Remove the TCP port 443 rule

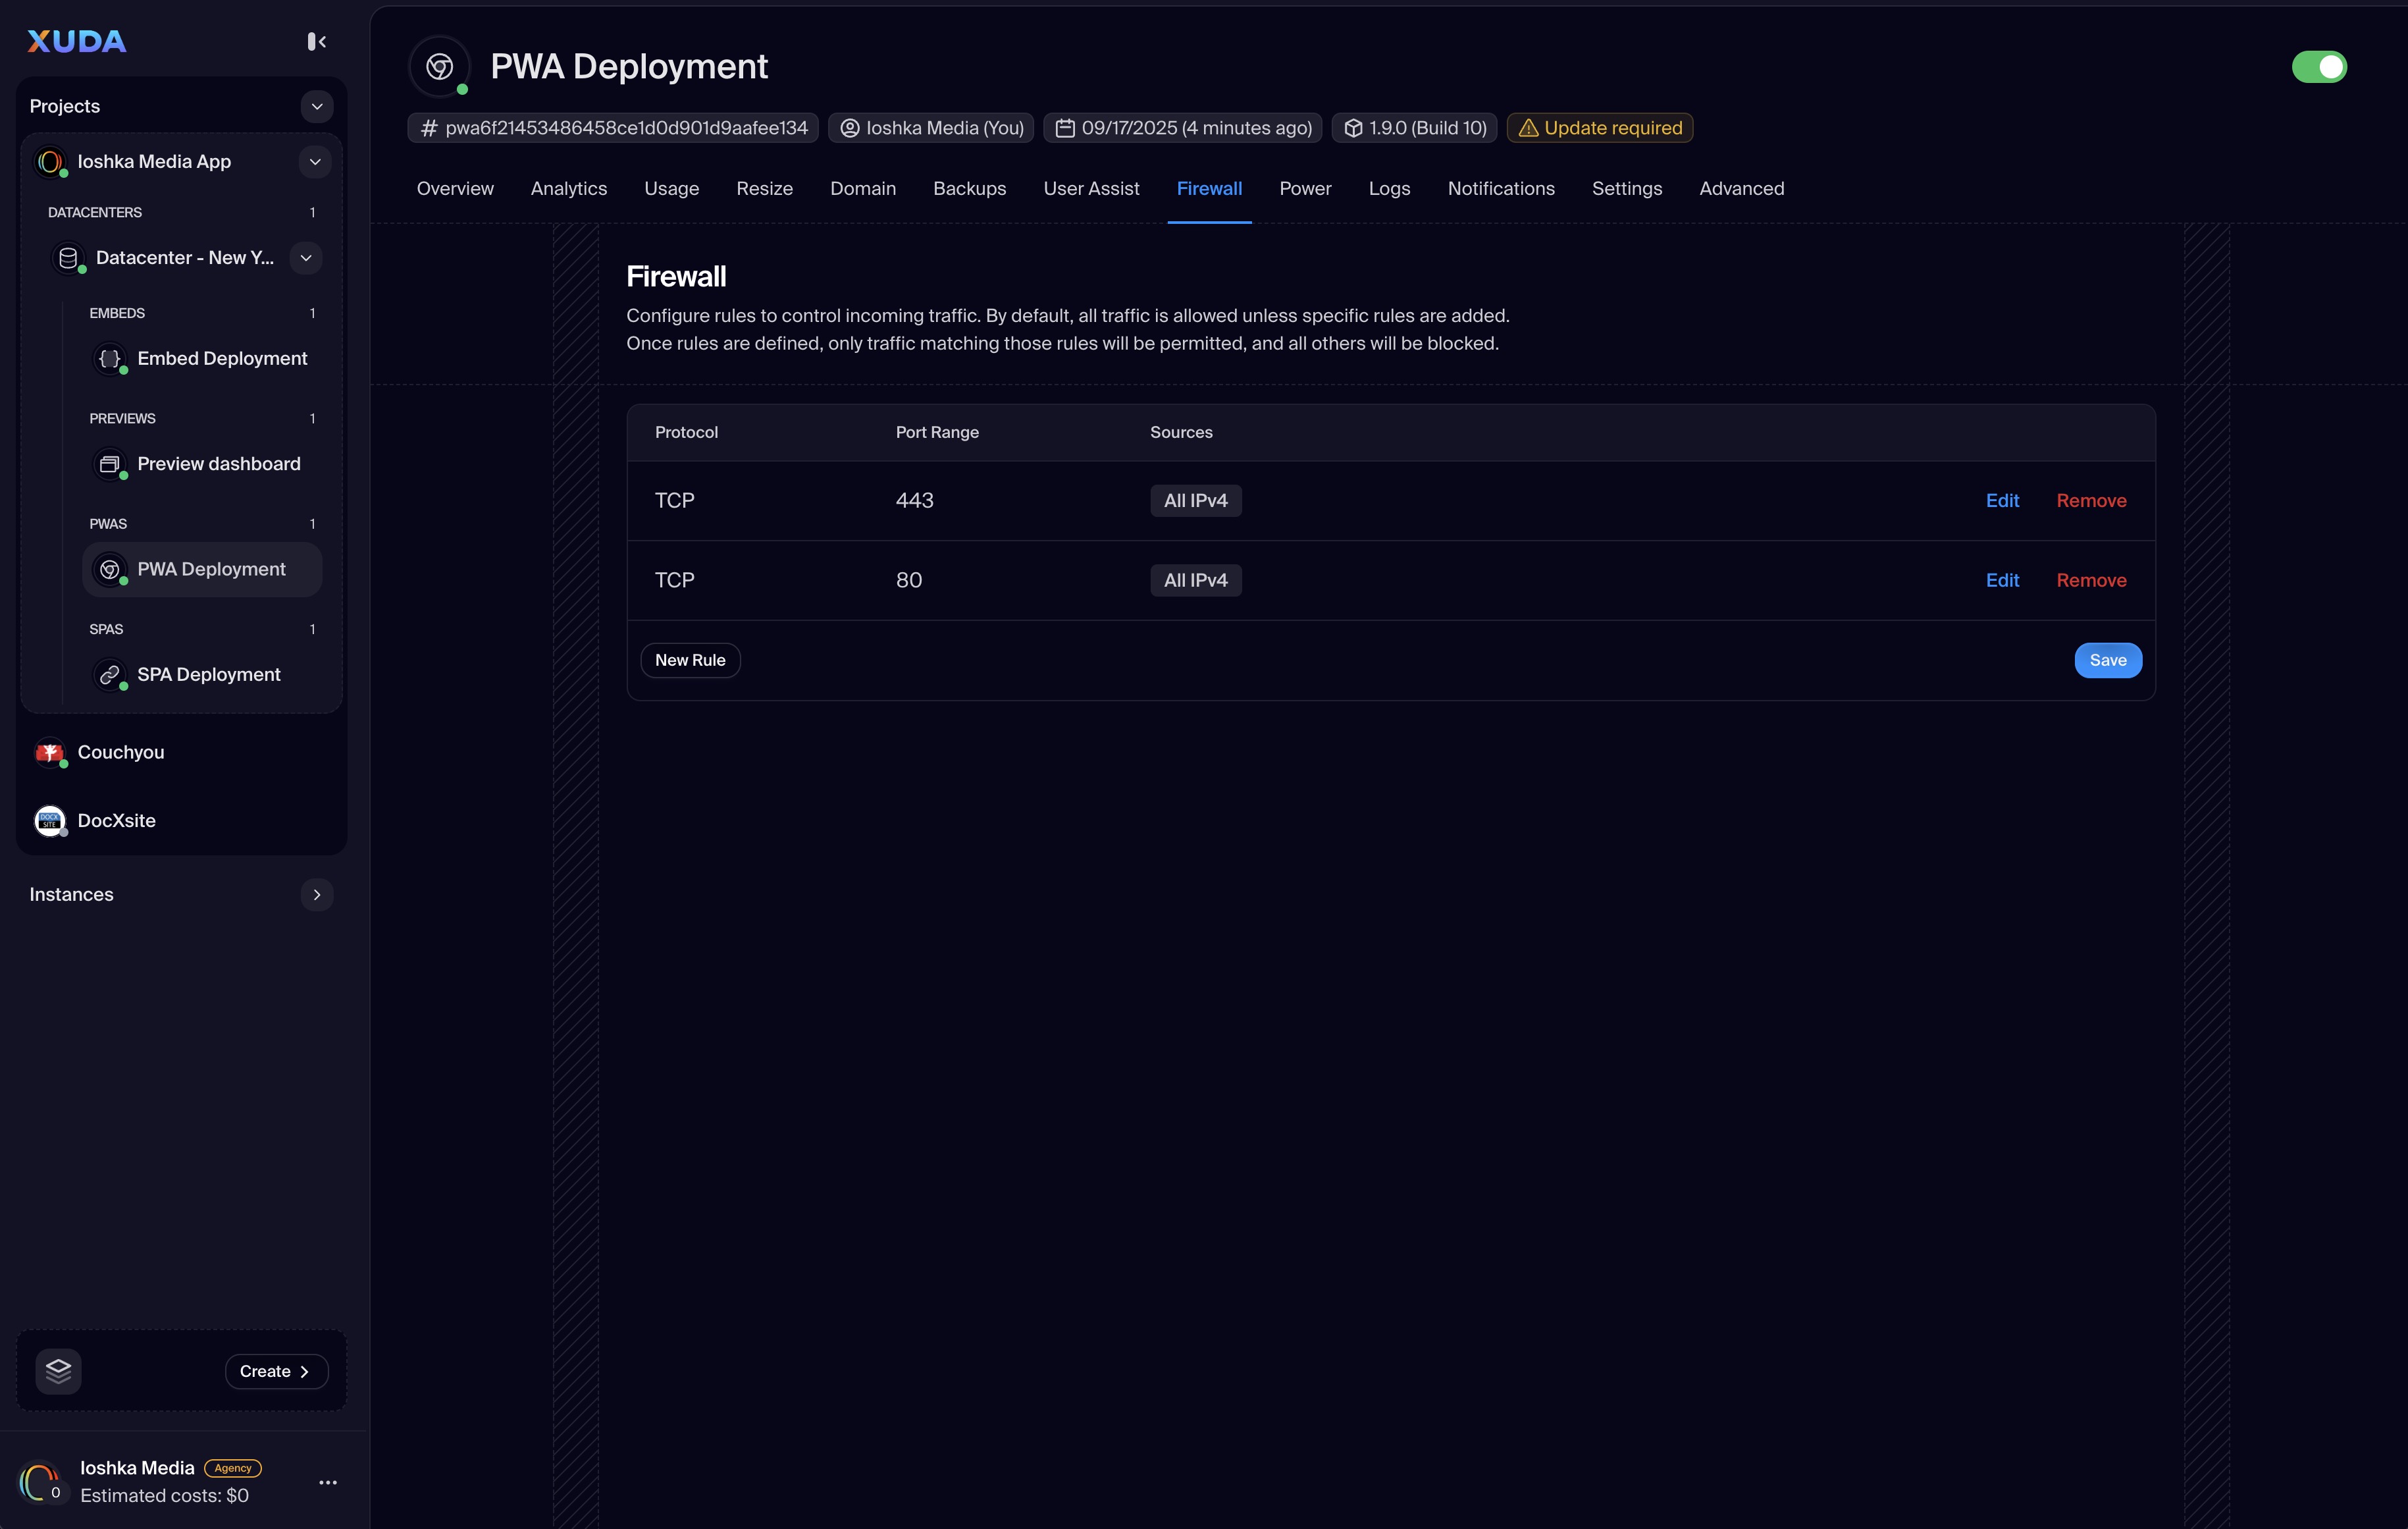coord(2091,501)
